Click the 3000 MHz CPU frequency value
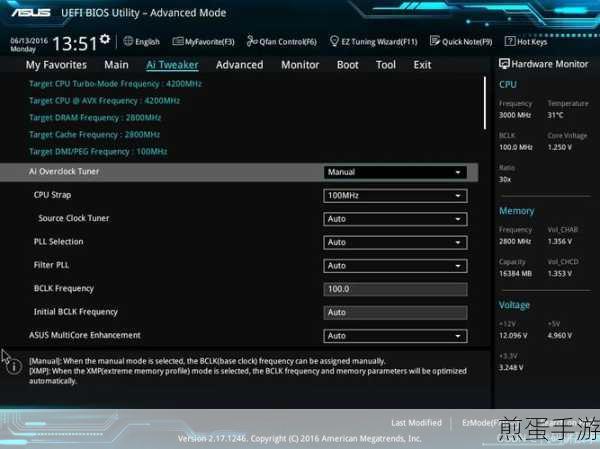Screen dimensions: 600x449 point(515,115)
